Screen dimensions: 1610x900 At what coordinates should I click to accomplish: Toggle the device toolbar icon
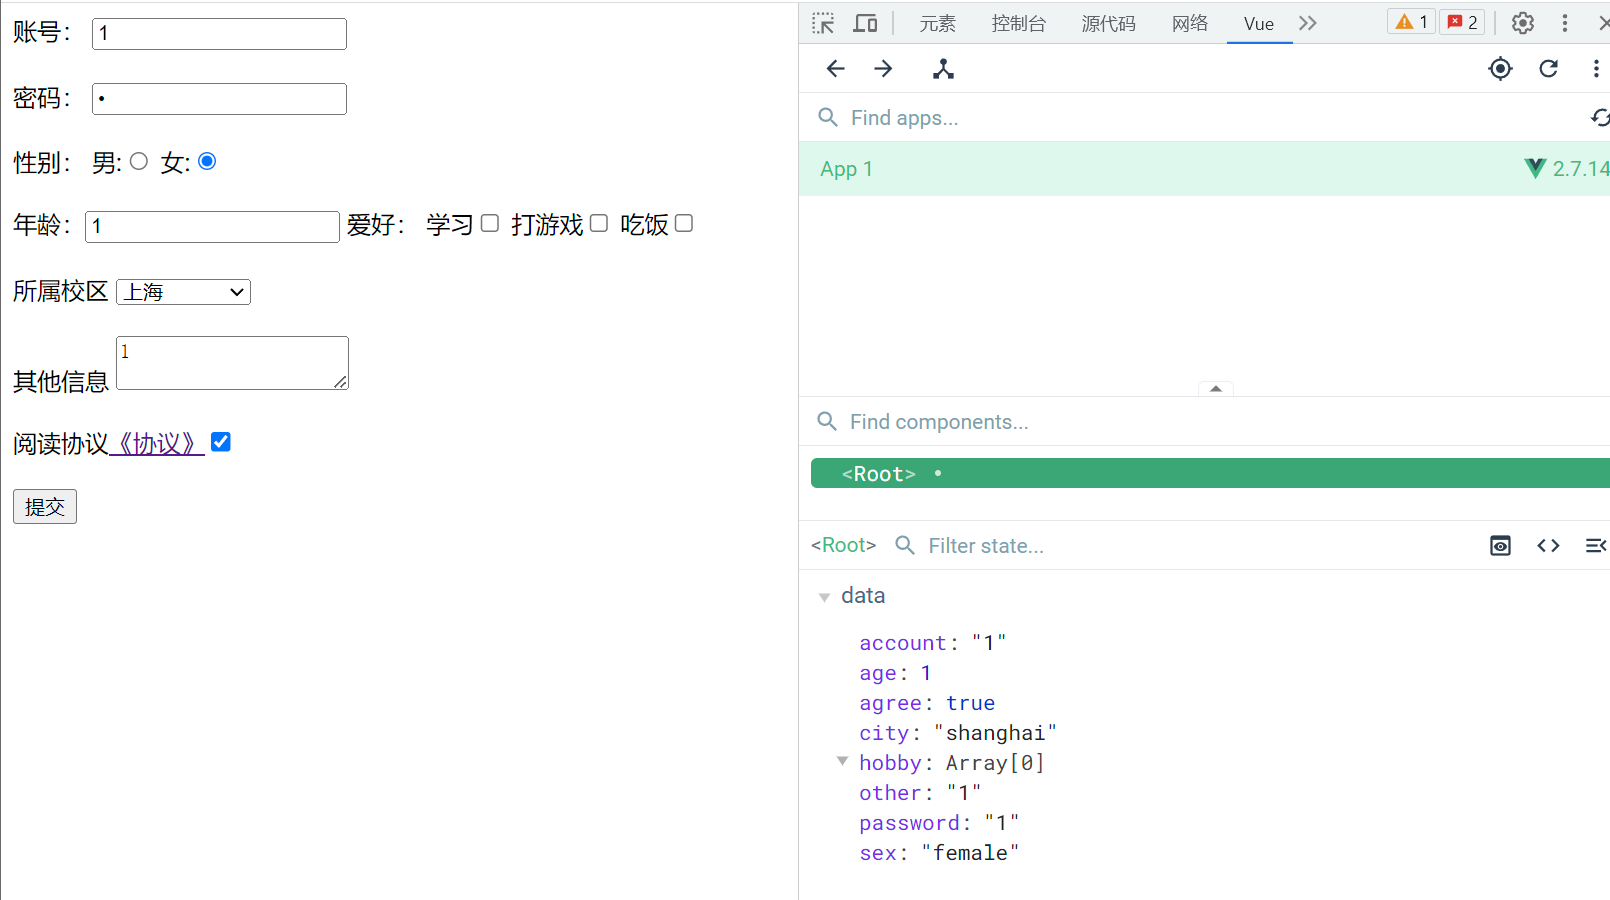pos(865,23)
